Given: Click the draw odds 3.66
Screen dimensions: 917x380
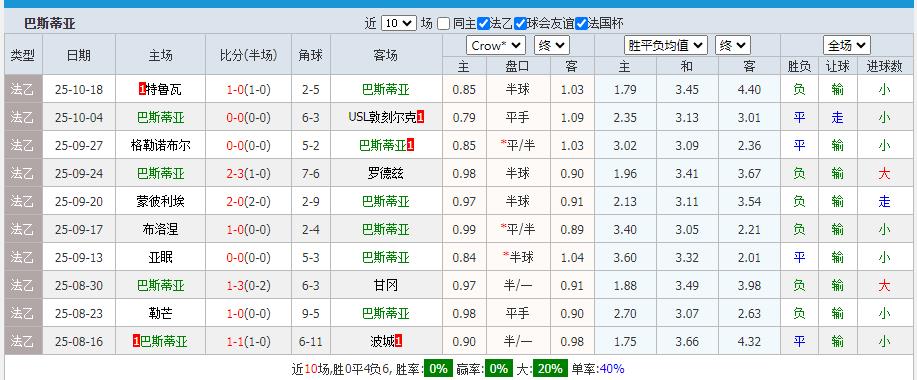Looking at the screenshot, I should coord(687,341).
